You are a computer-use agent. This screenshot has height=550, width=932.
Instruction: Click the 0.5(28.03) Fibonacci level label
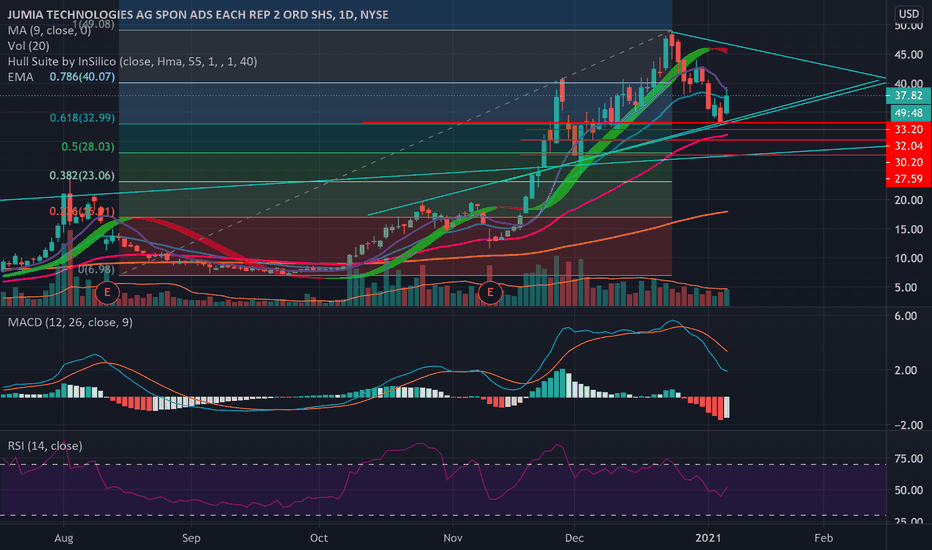[88, 147]
